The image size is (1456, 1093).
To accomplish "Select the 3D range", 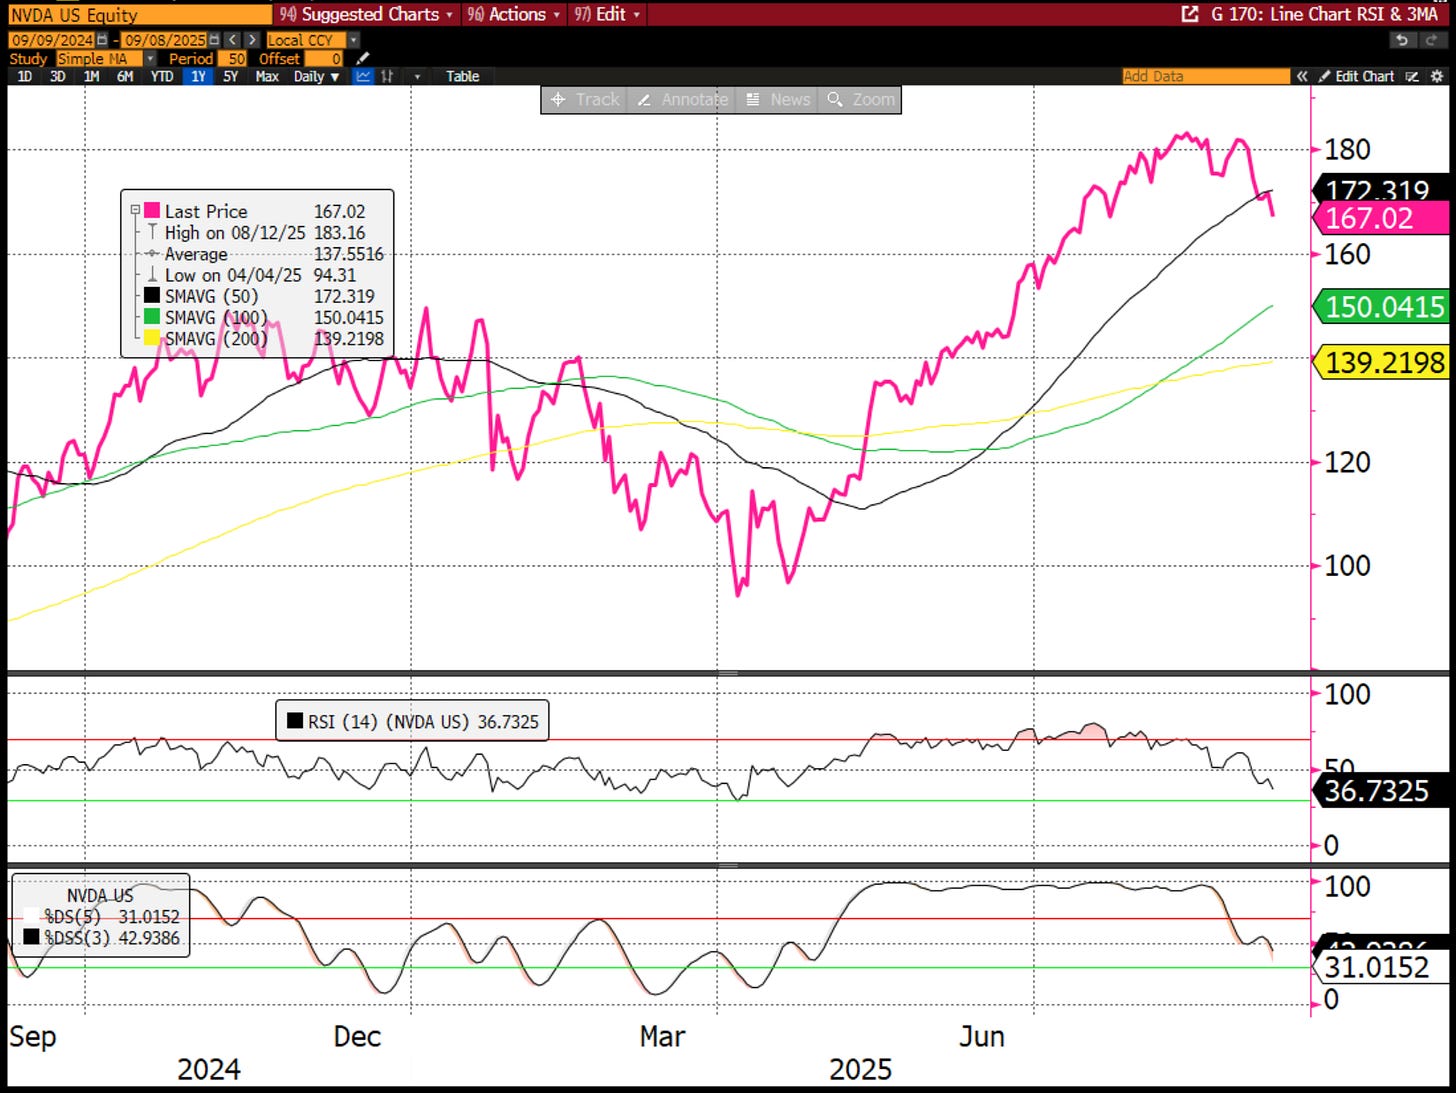I will [58, 76].
